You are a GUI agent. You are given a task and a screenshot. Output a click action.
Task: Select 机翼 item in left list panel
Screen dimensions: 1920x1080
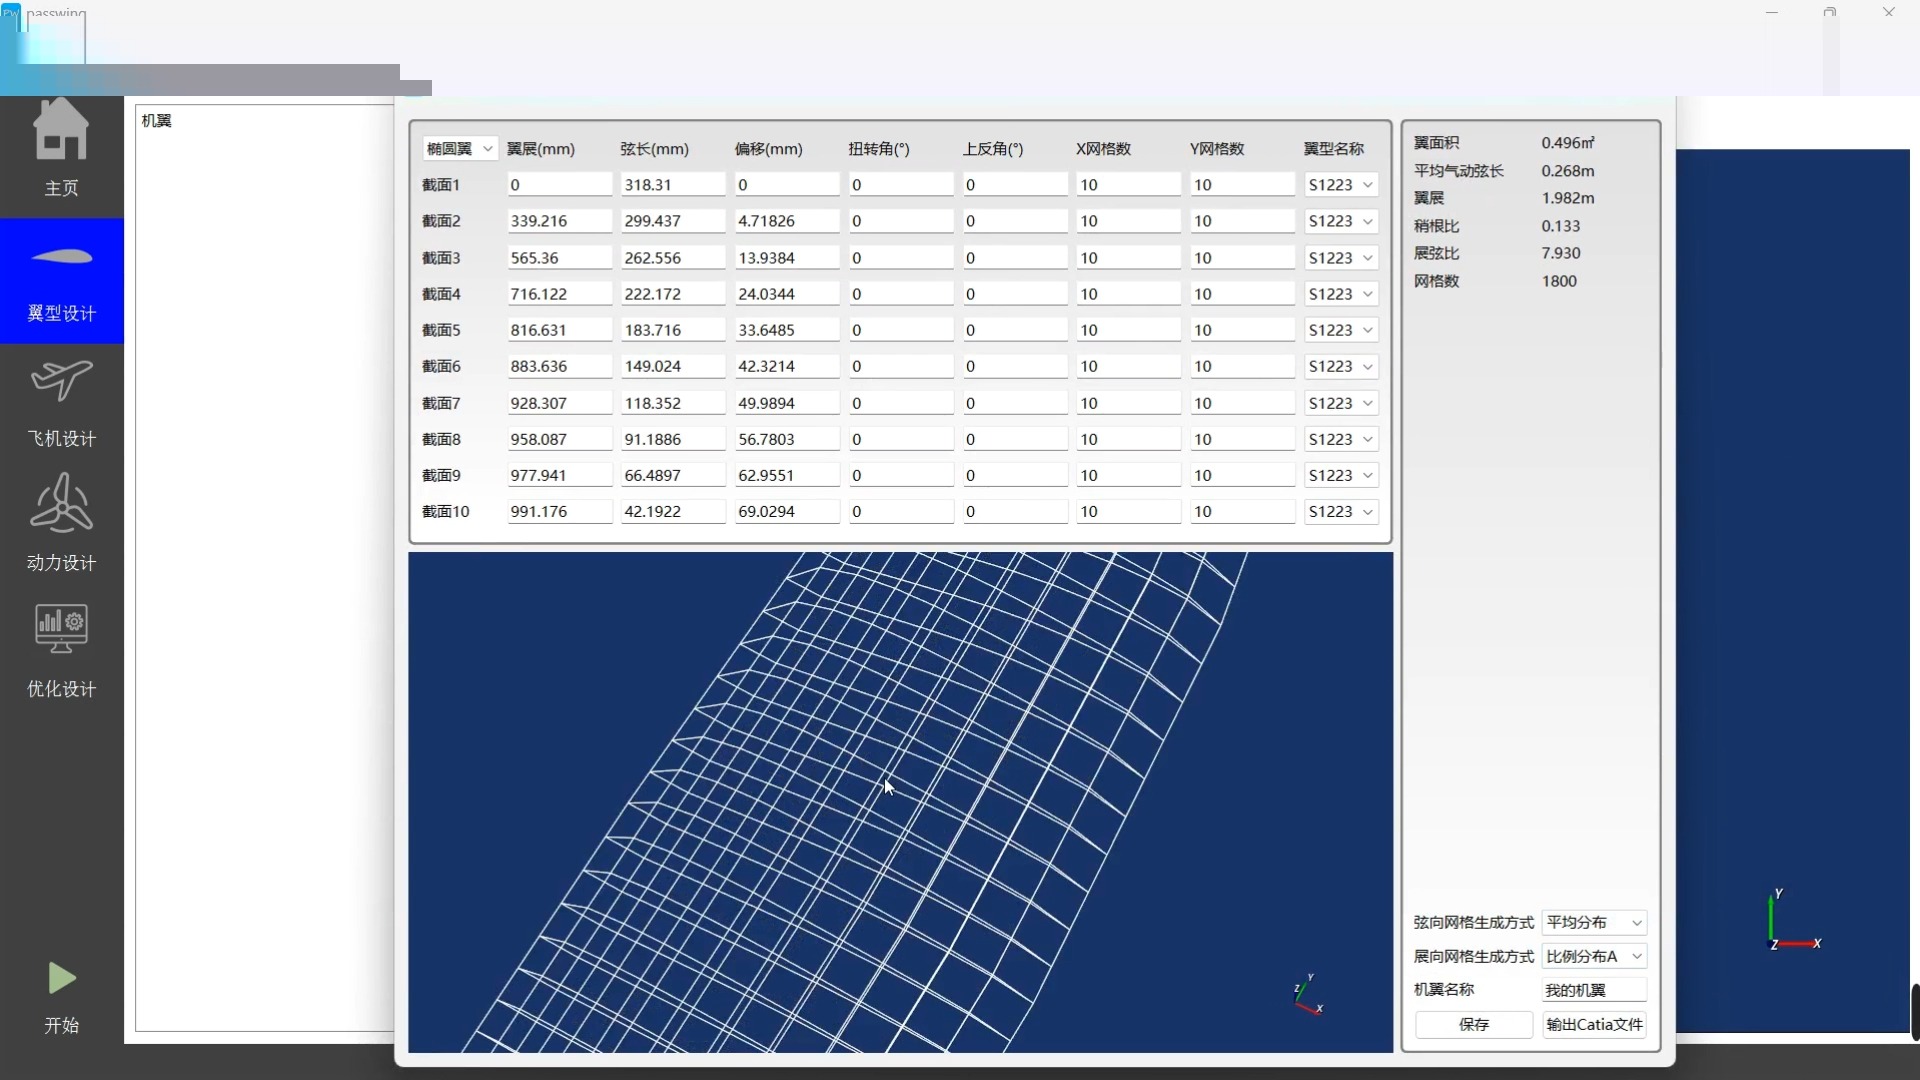pyautogui.click(x=156, y=120)
